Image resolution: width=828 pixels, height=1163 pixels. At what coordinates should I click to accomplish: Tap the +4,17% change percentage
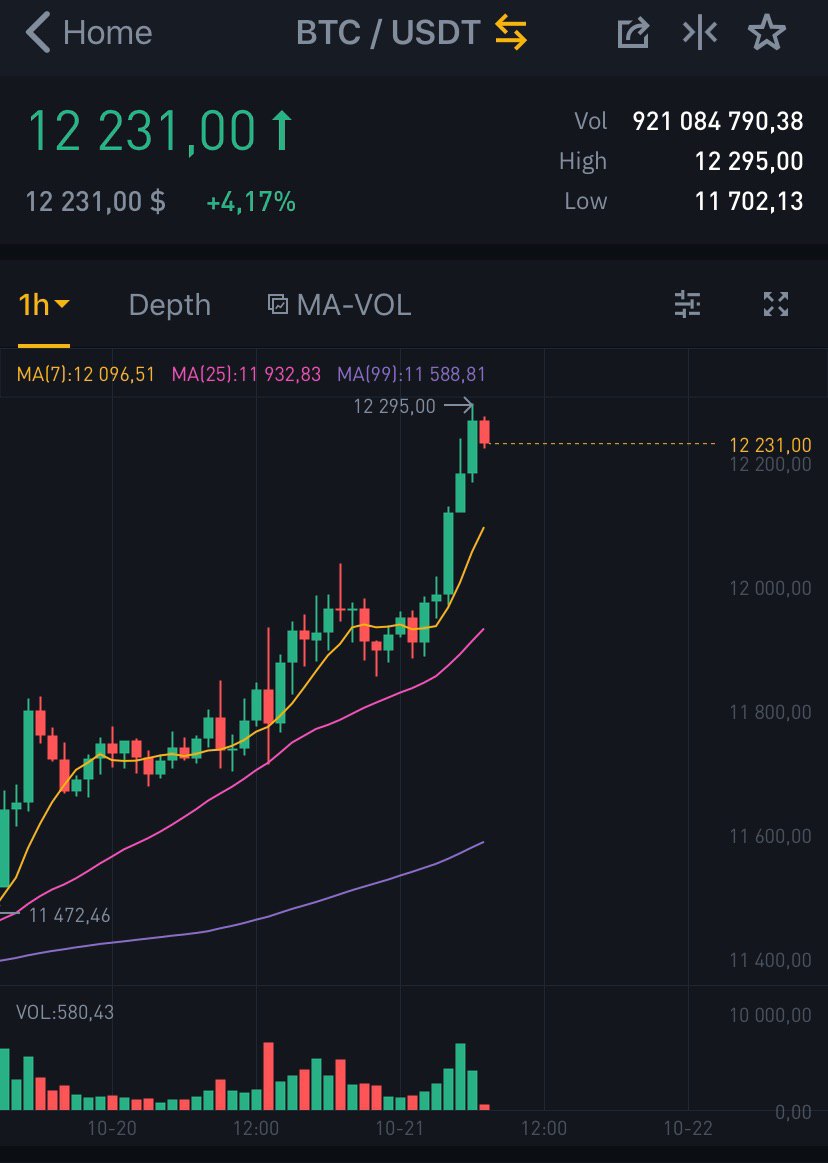[x=251, y=203]
